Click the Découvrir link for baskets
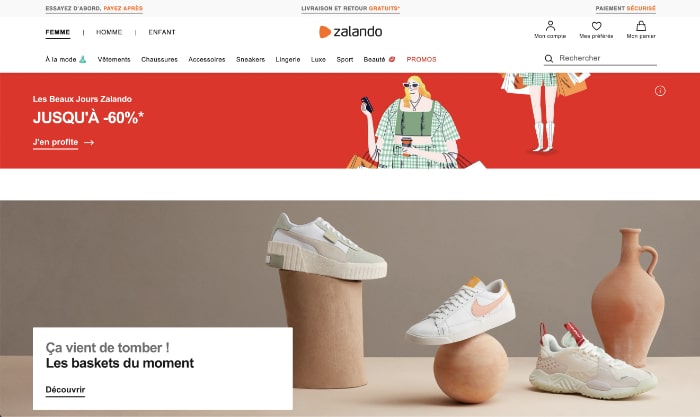This screenshot has height=417, width=700. 65,390
